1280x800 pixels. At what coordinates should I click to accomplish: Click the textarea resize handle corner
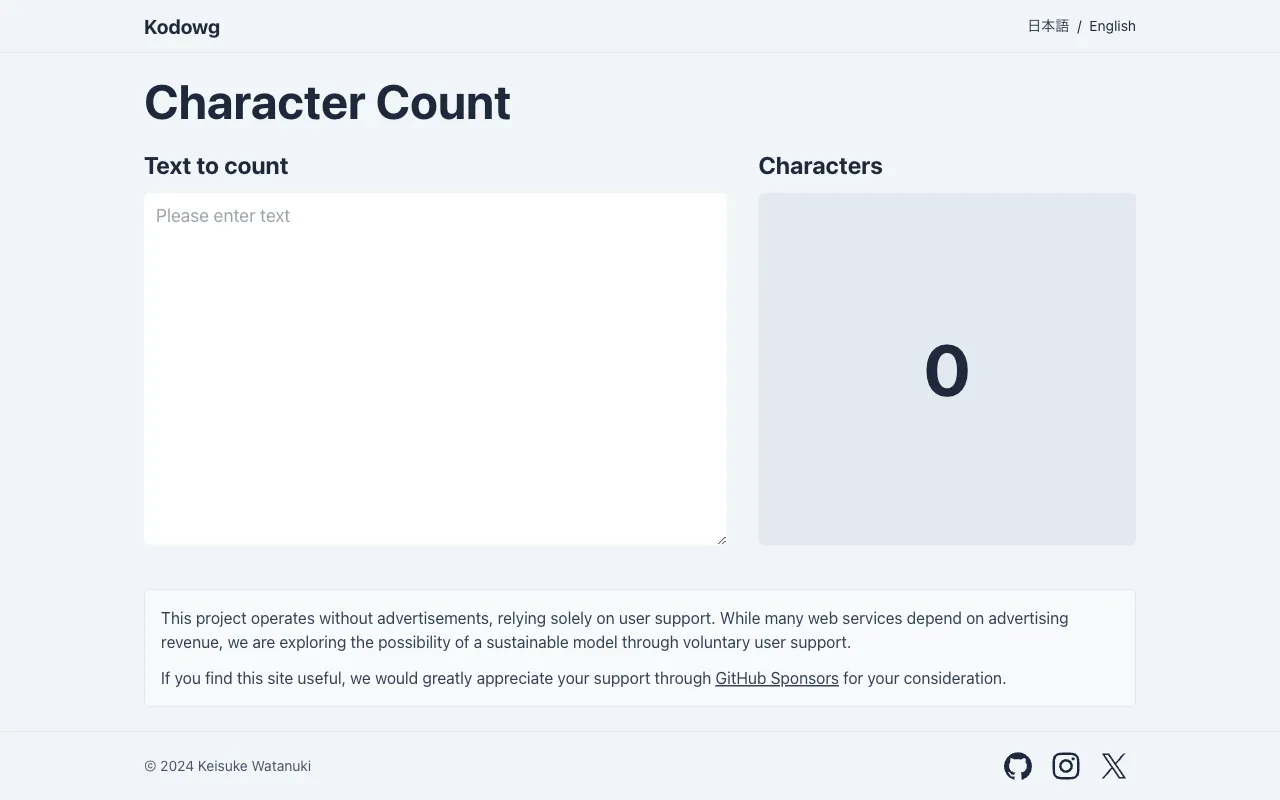click(x=721, y=540)
